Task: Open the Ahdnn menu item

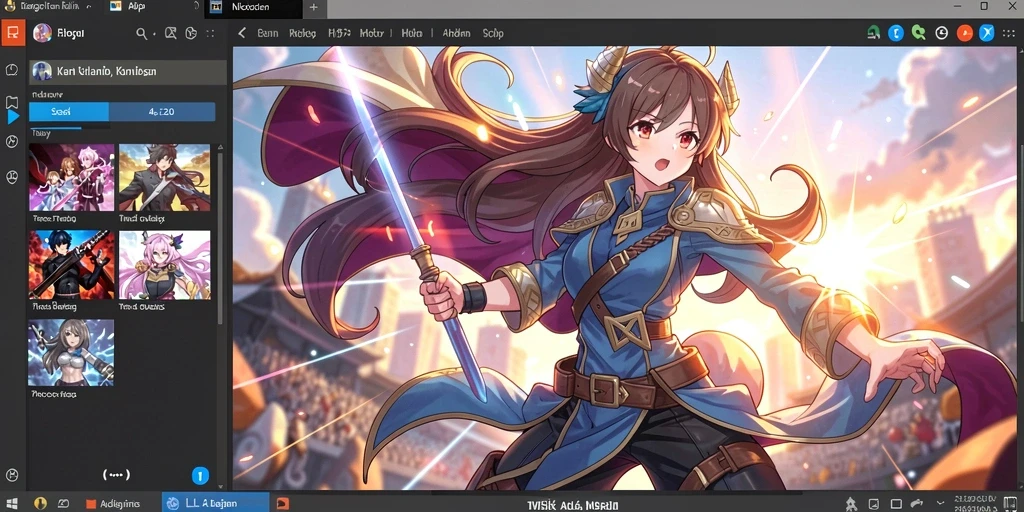Action: (x=456, y=33)
